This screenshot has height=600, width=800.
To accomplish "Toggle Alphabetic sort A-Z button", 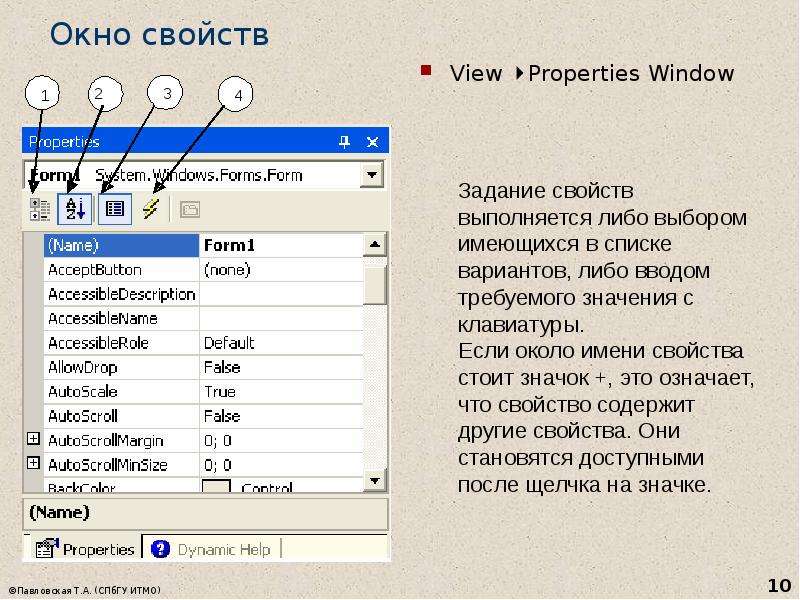I will click(74, 209).
